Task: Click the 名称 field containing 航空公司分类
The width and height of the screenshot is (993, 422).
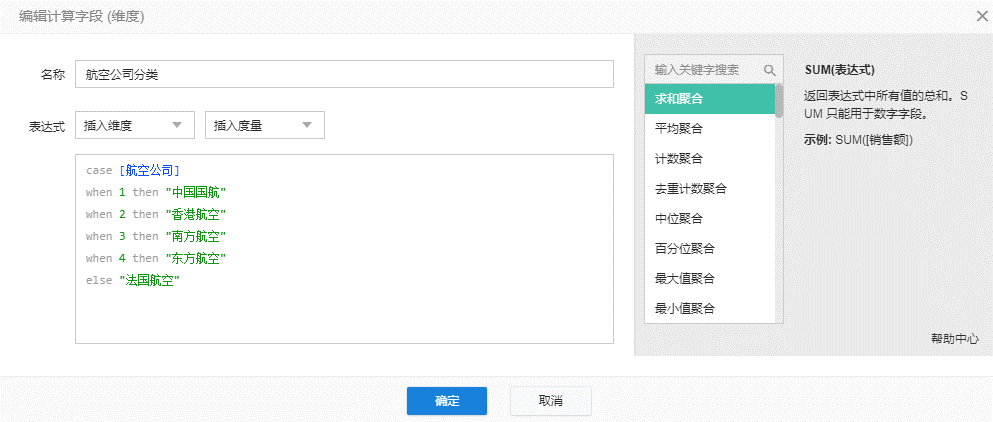Action: [344, 74]
